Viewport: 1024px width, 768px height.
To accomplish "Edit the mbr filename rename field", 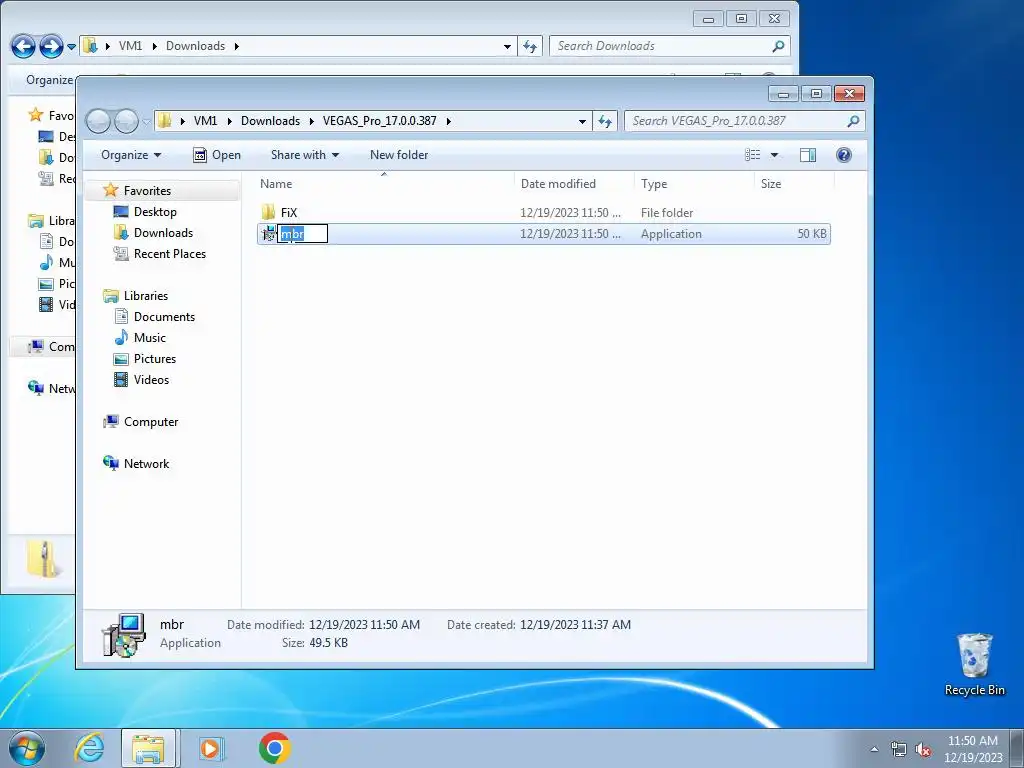I will pyautogui.click(x=302, y=234).
